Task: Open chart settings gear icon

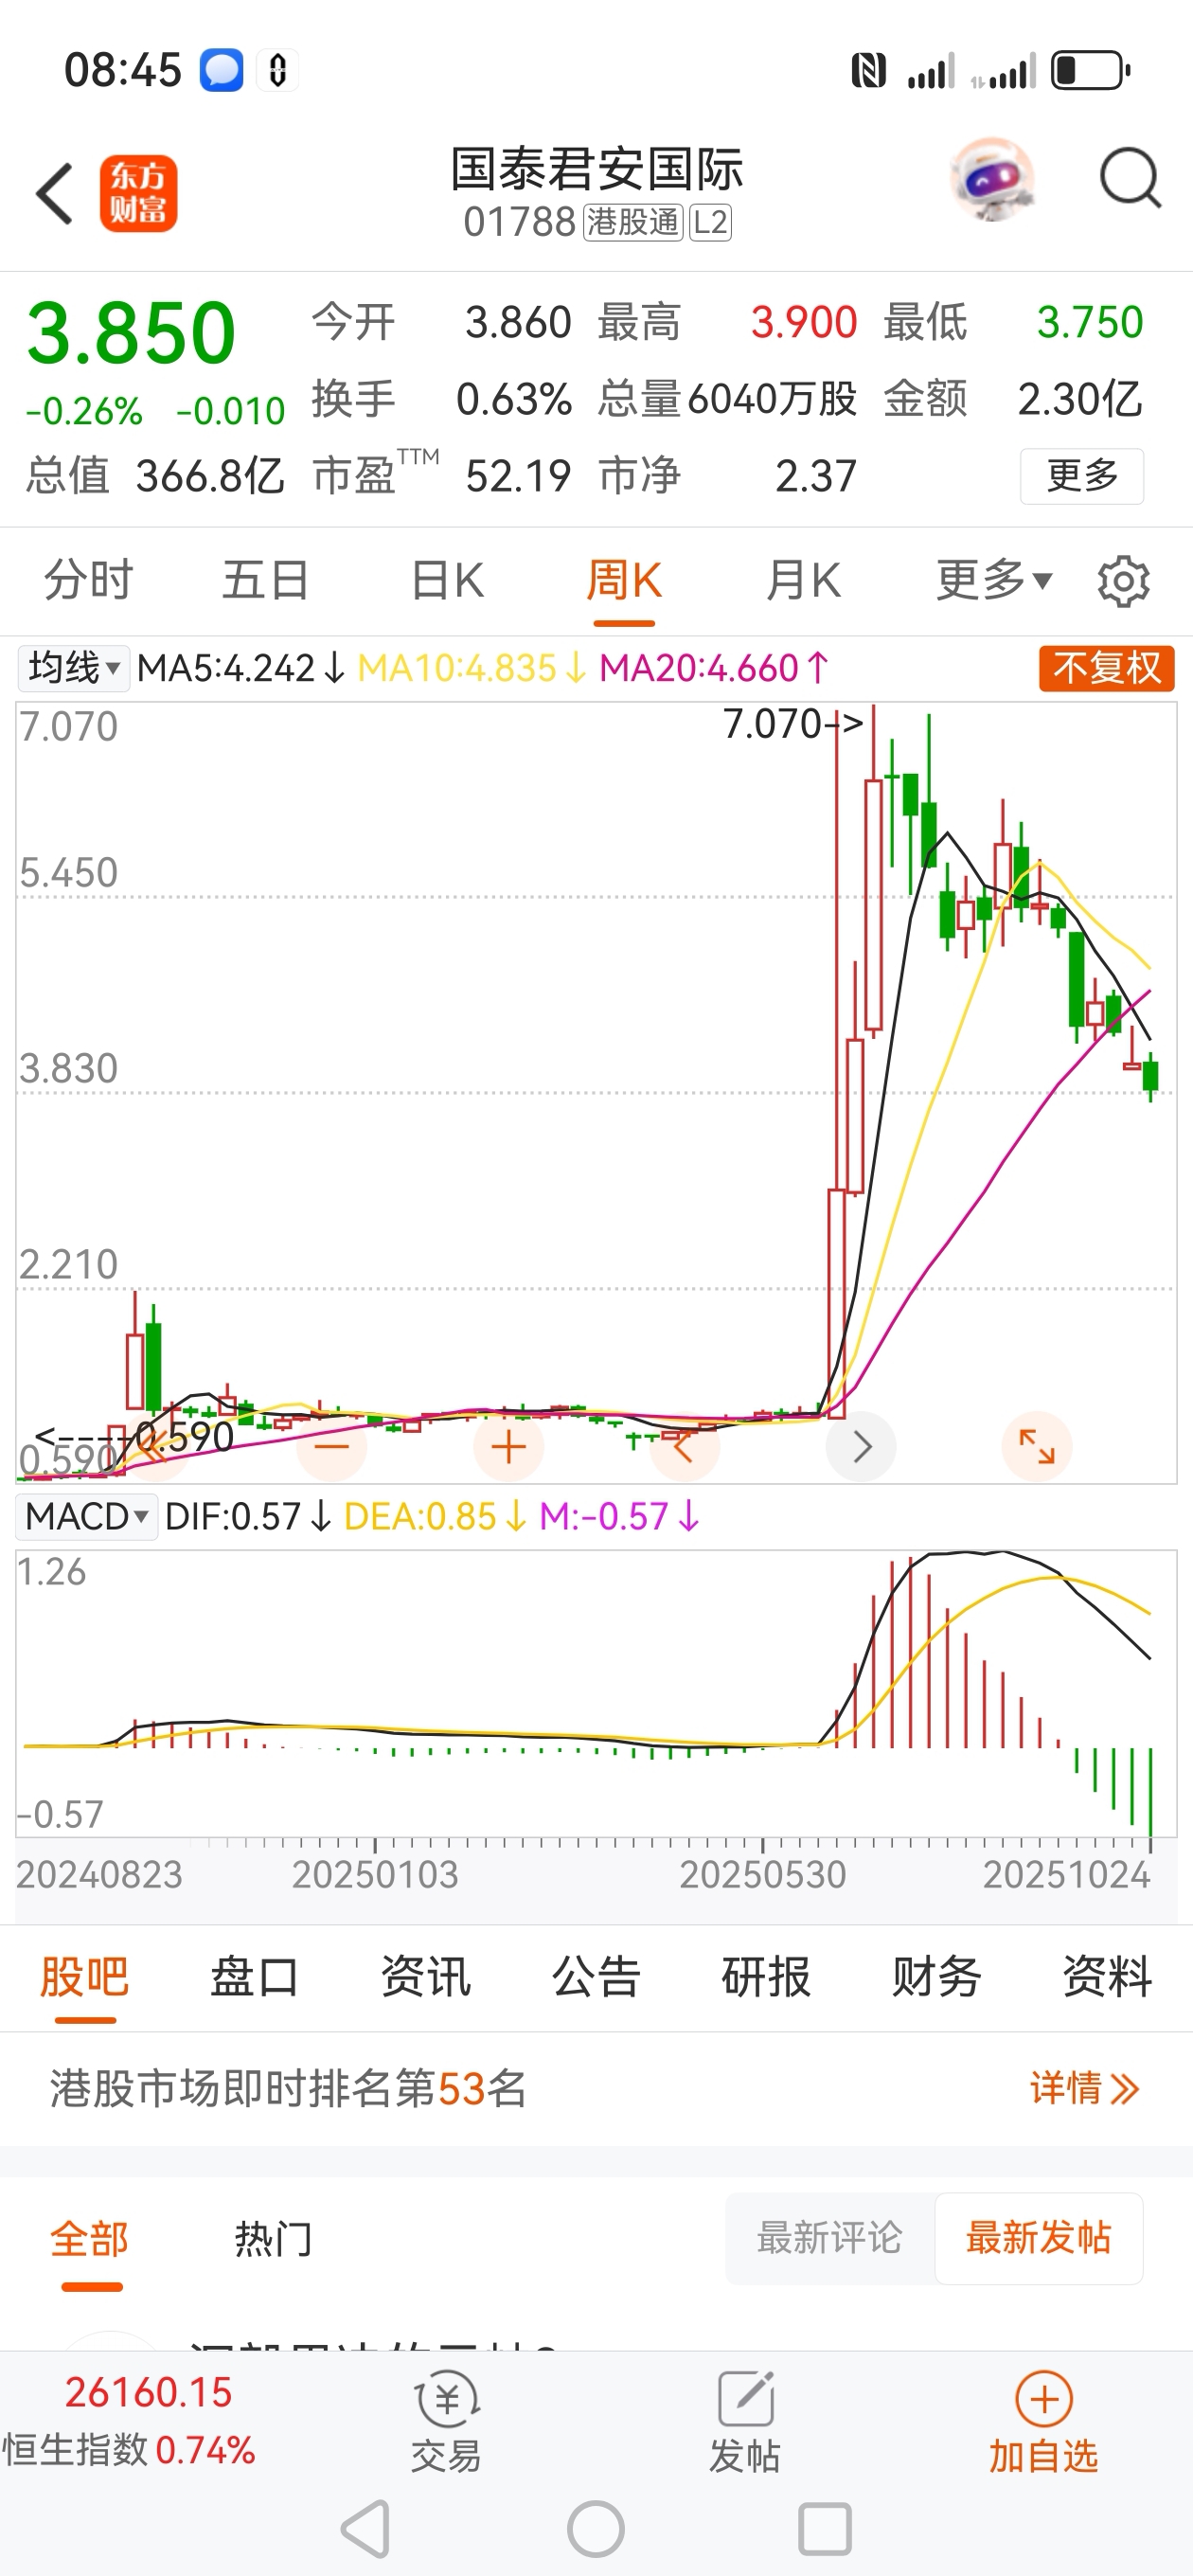Action: (1124, 581)
